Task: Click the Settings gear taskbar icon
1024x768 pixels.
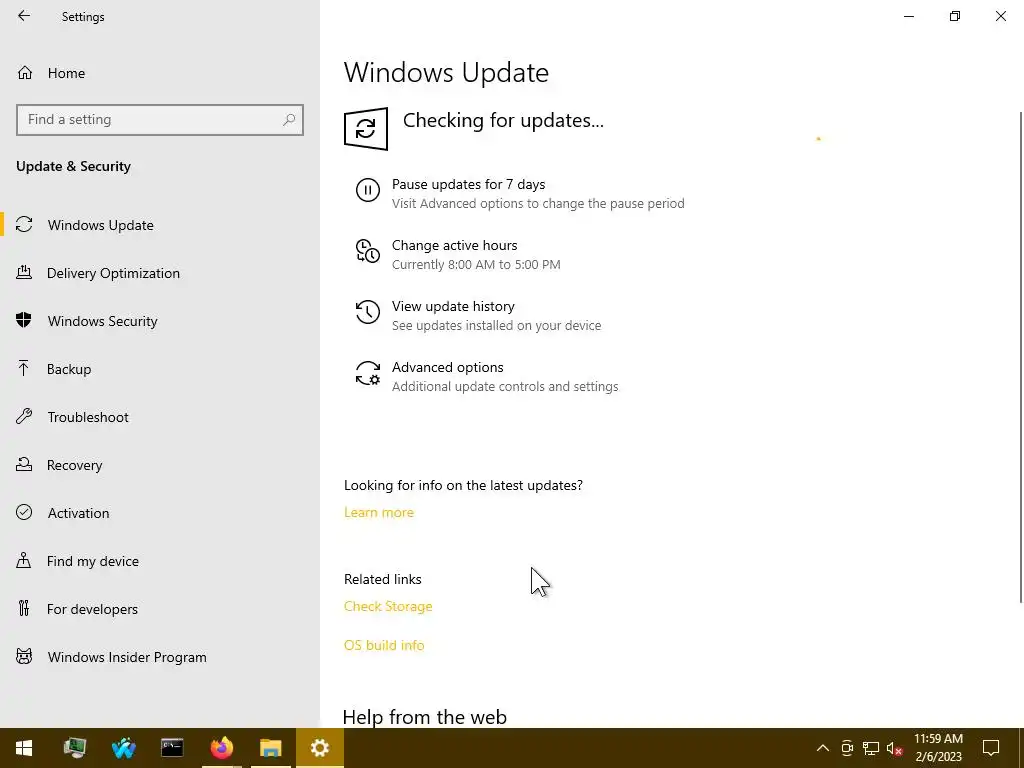Action: tap(320, 748)
